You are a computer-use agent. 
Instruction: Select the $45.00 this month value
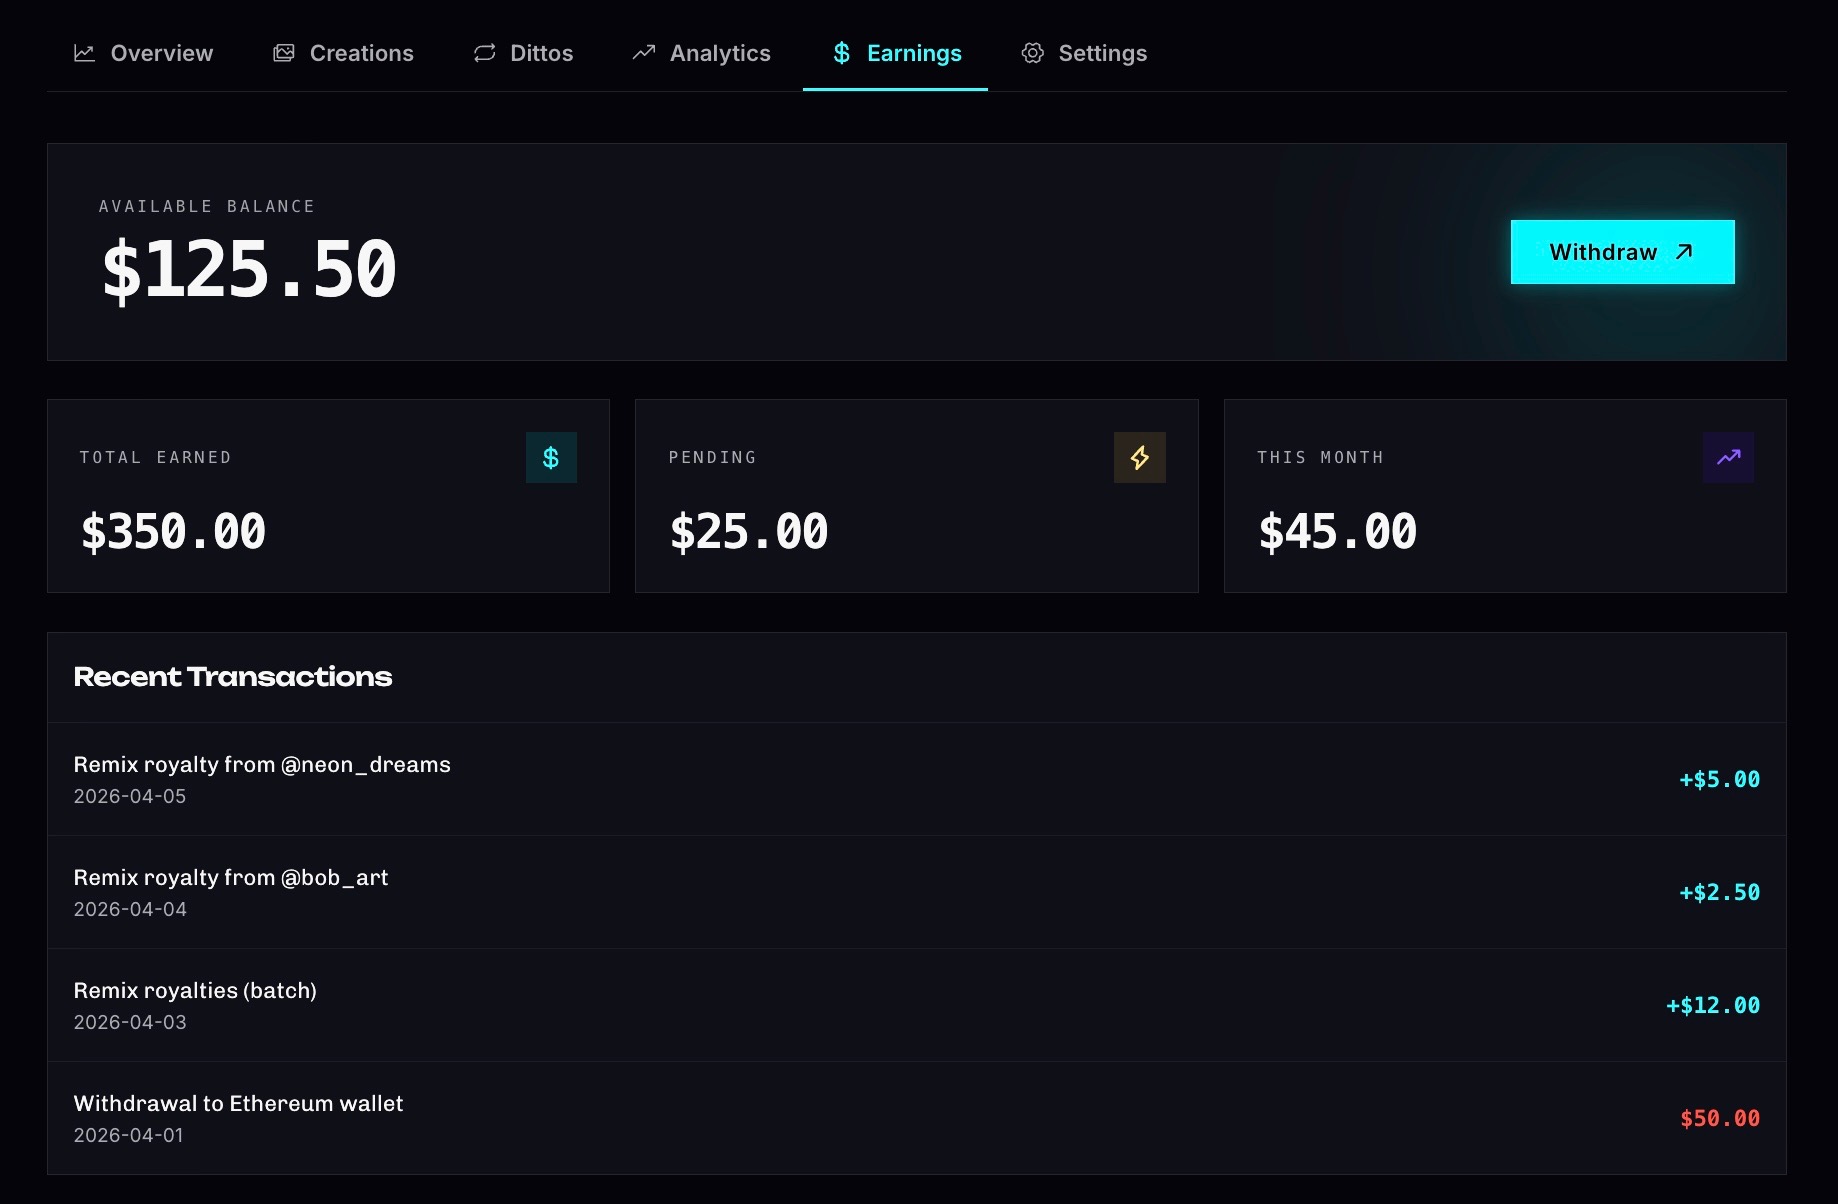coord(1338,532)
